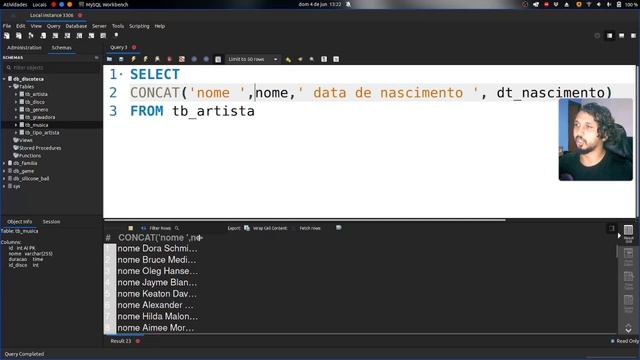
Task: Click the Export recordset icon
Action: 247,228
